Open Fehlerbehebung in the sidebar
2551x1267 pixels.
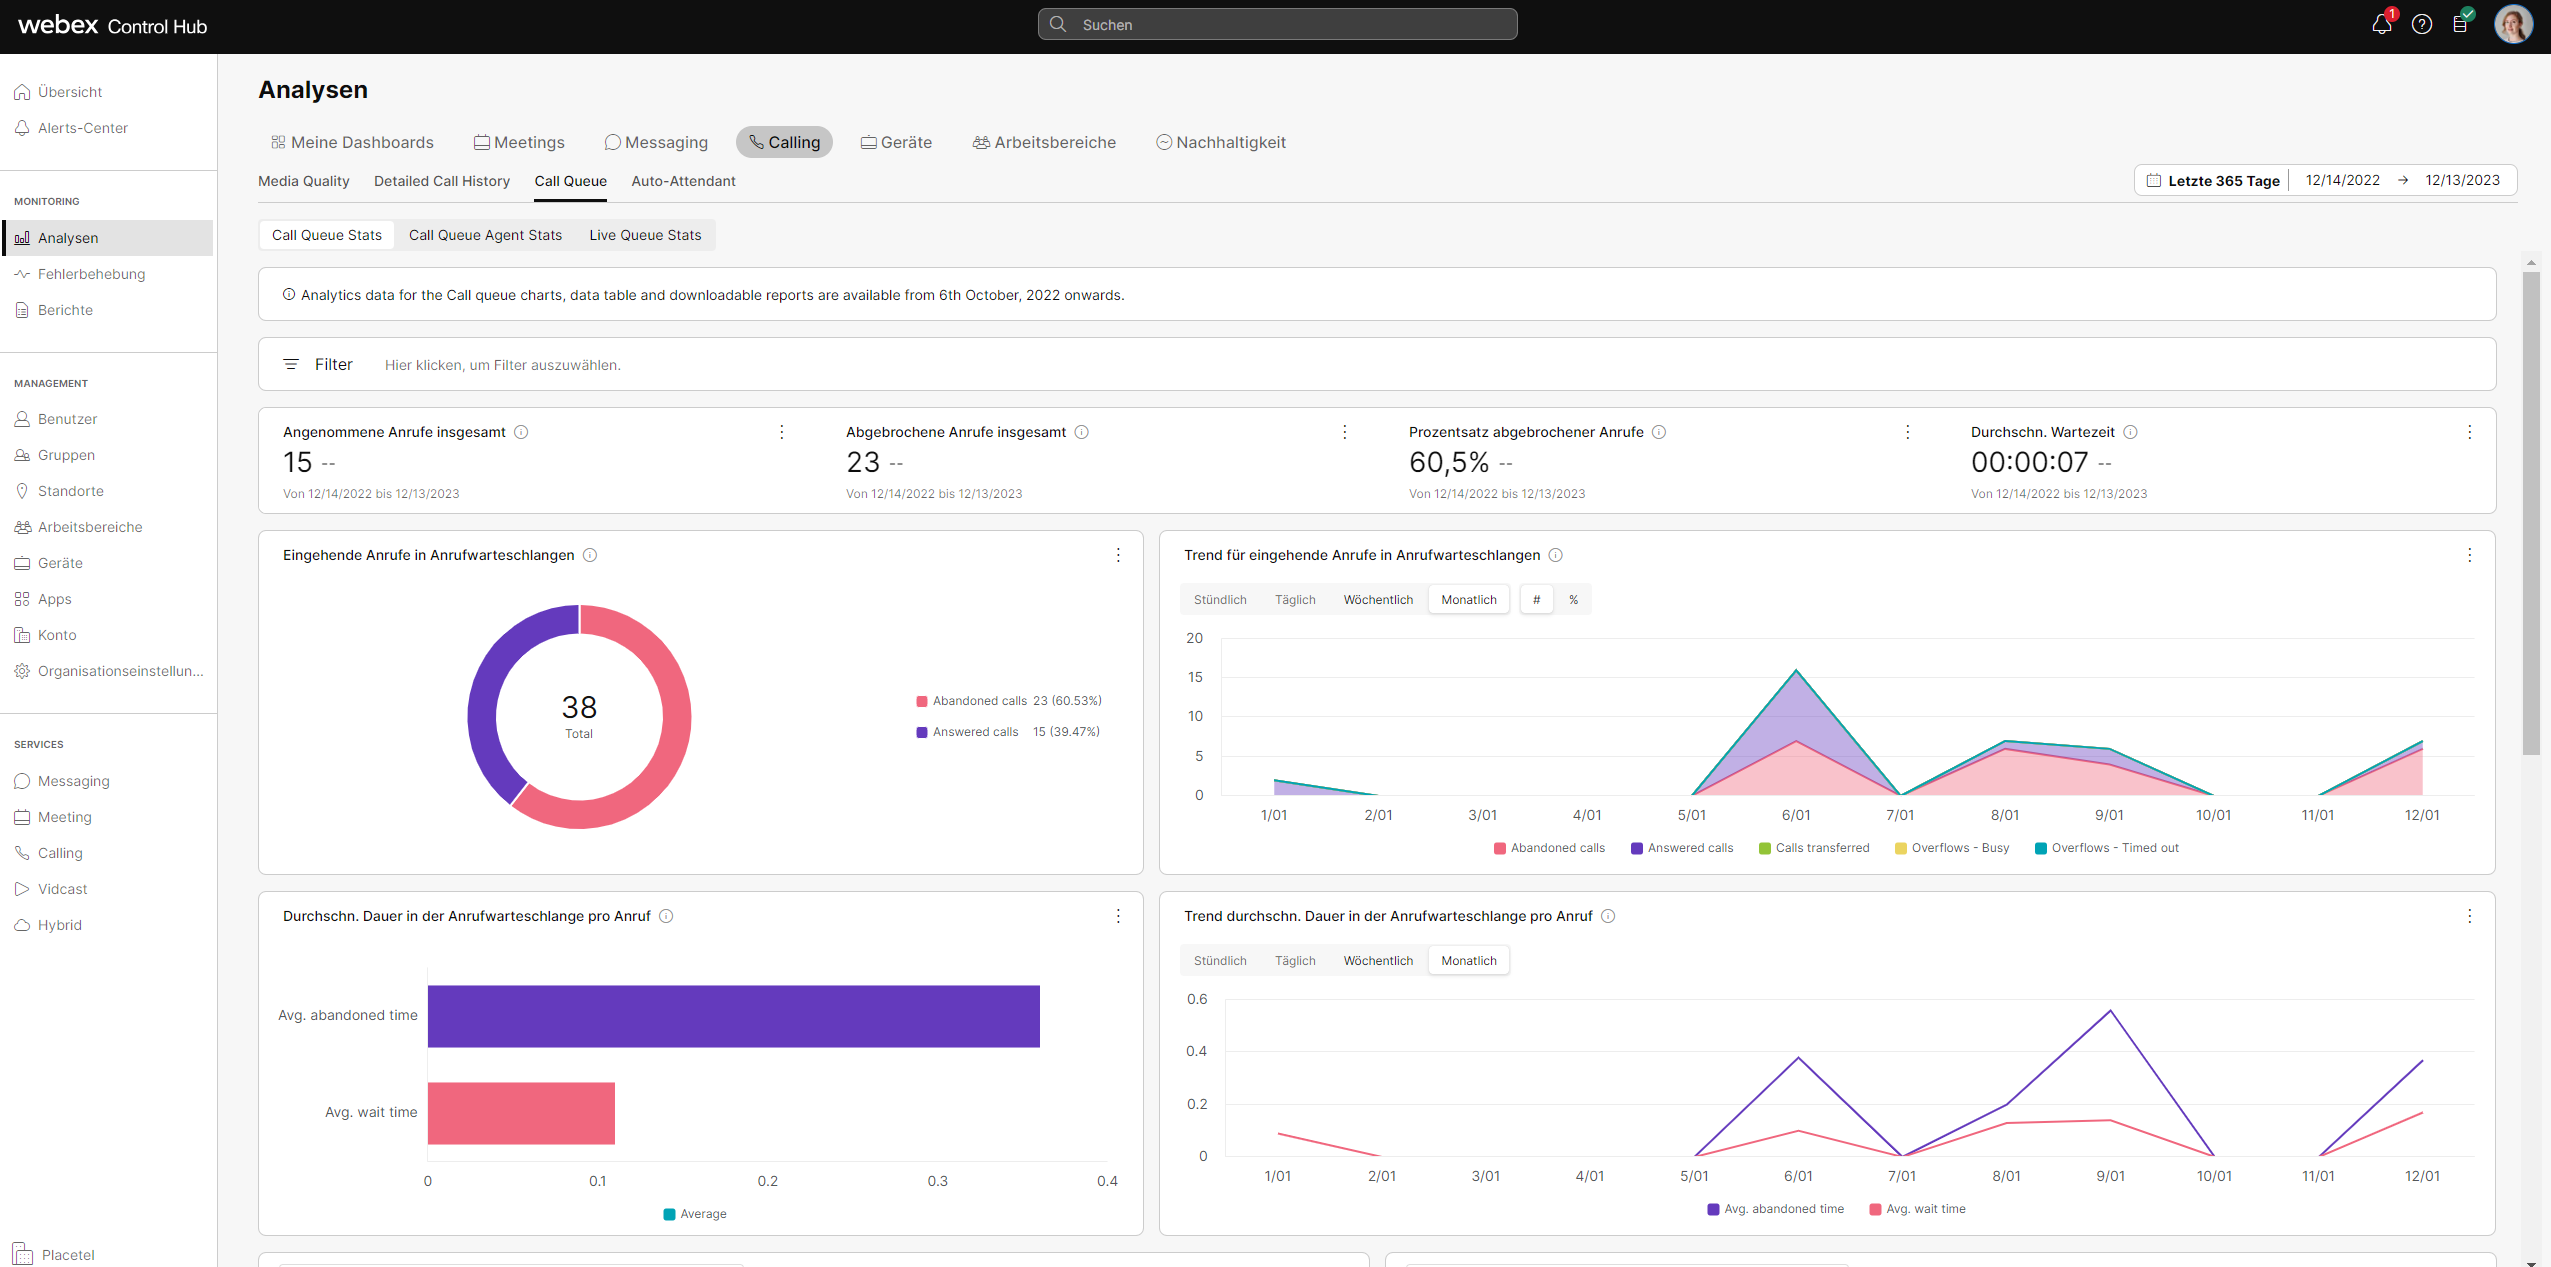click(x=91, y=274)
